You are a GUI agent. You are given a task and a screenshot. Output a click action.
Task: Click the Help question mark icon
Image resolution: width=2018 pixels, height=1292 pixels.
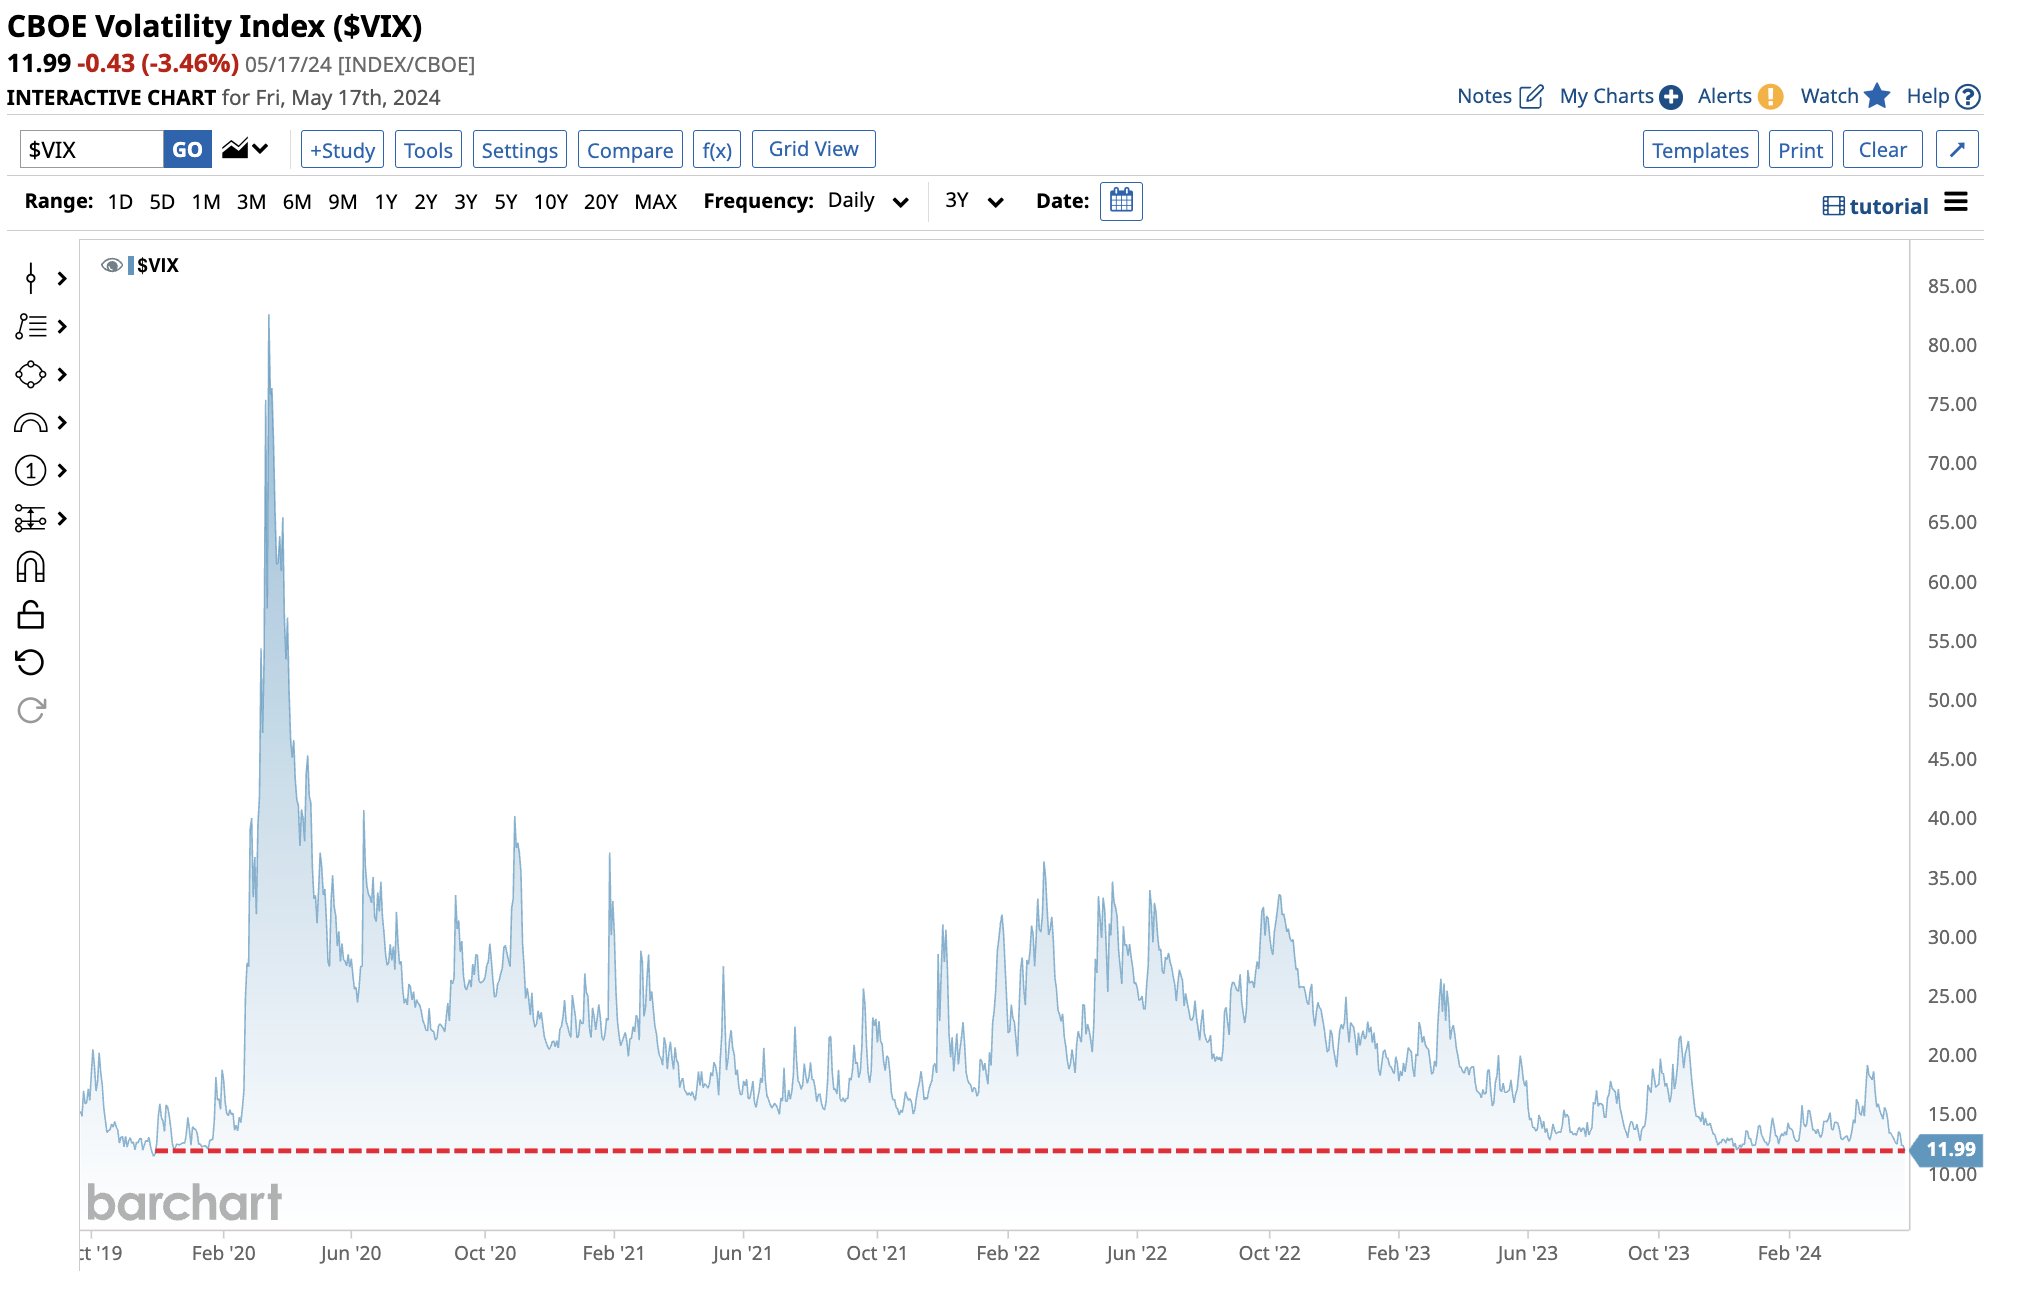coord(1968,96)
